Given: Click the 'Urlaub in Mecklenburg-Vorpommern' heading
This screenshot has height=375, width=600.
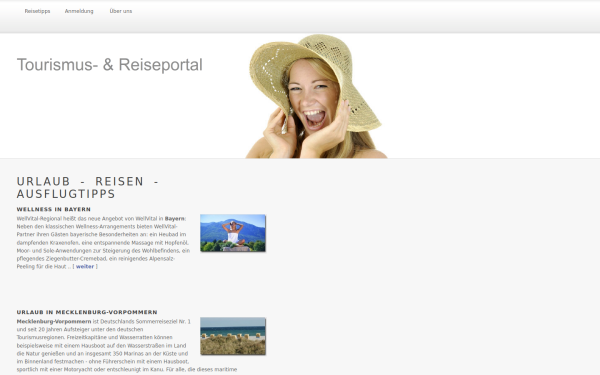Looking at the screenshot, I should pos(87,312).
